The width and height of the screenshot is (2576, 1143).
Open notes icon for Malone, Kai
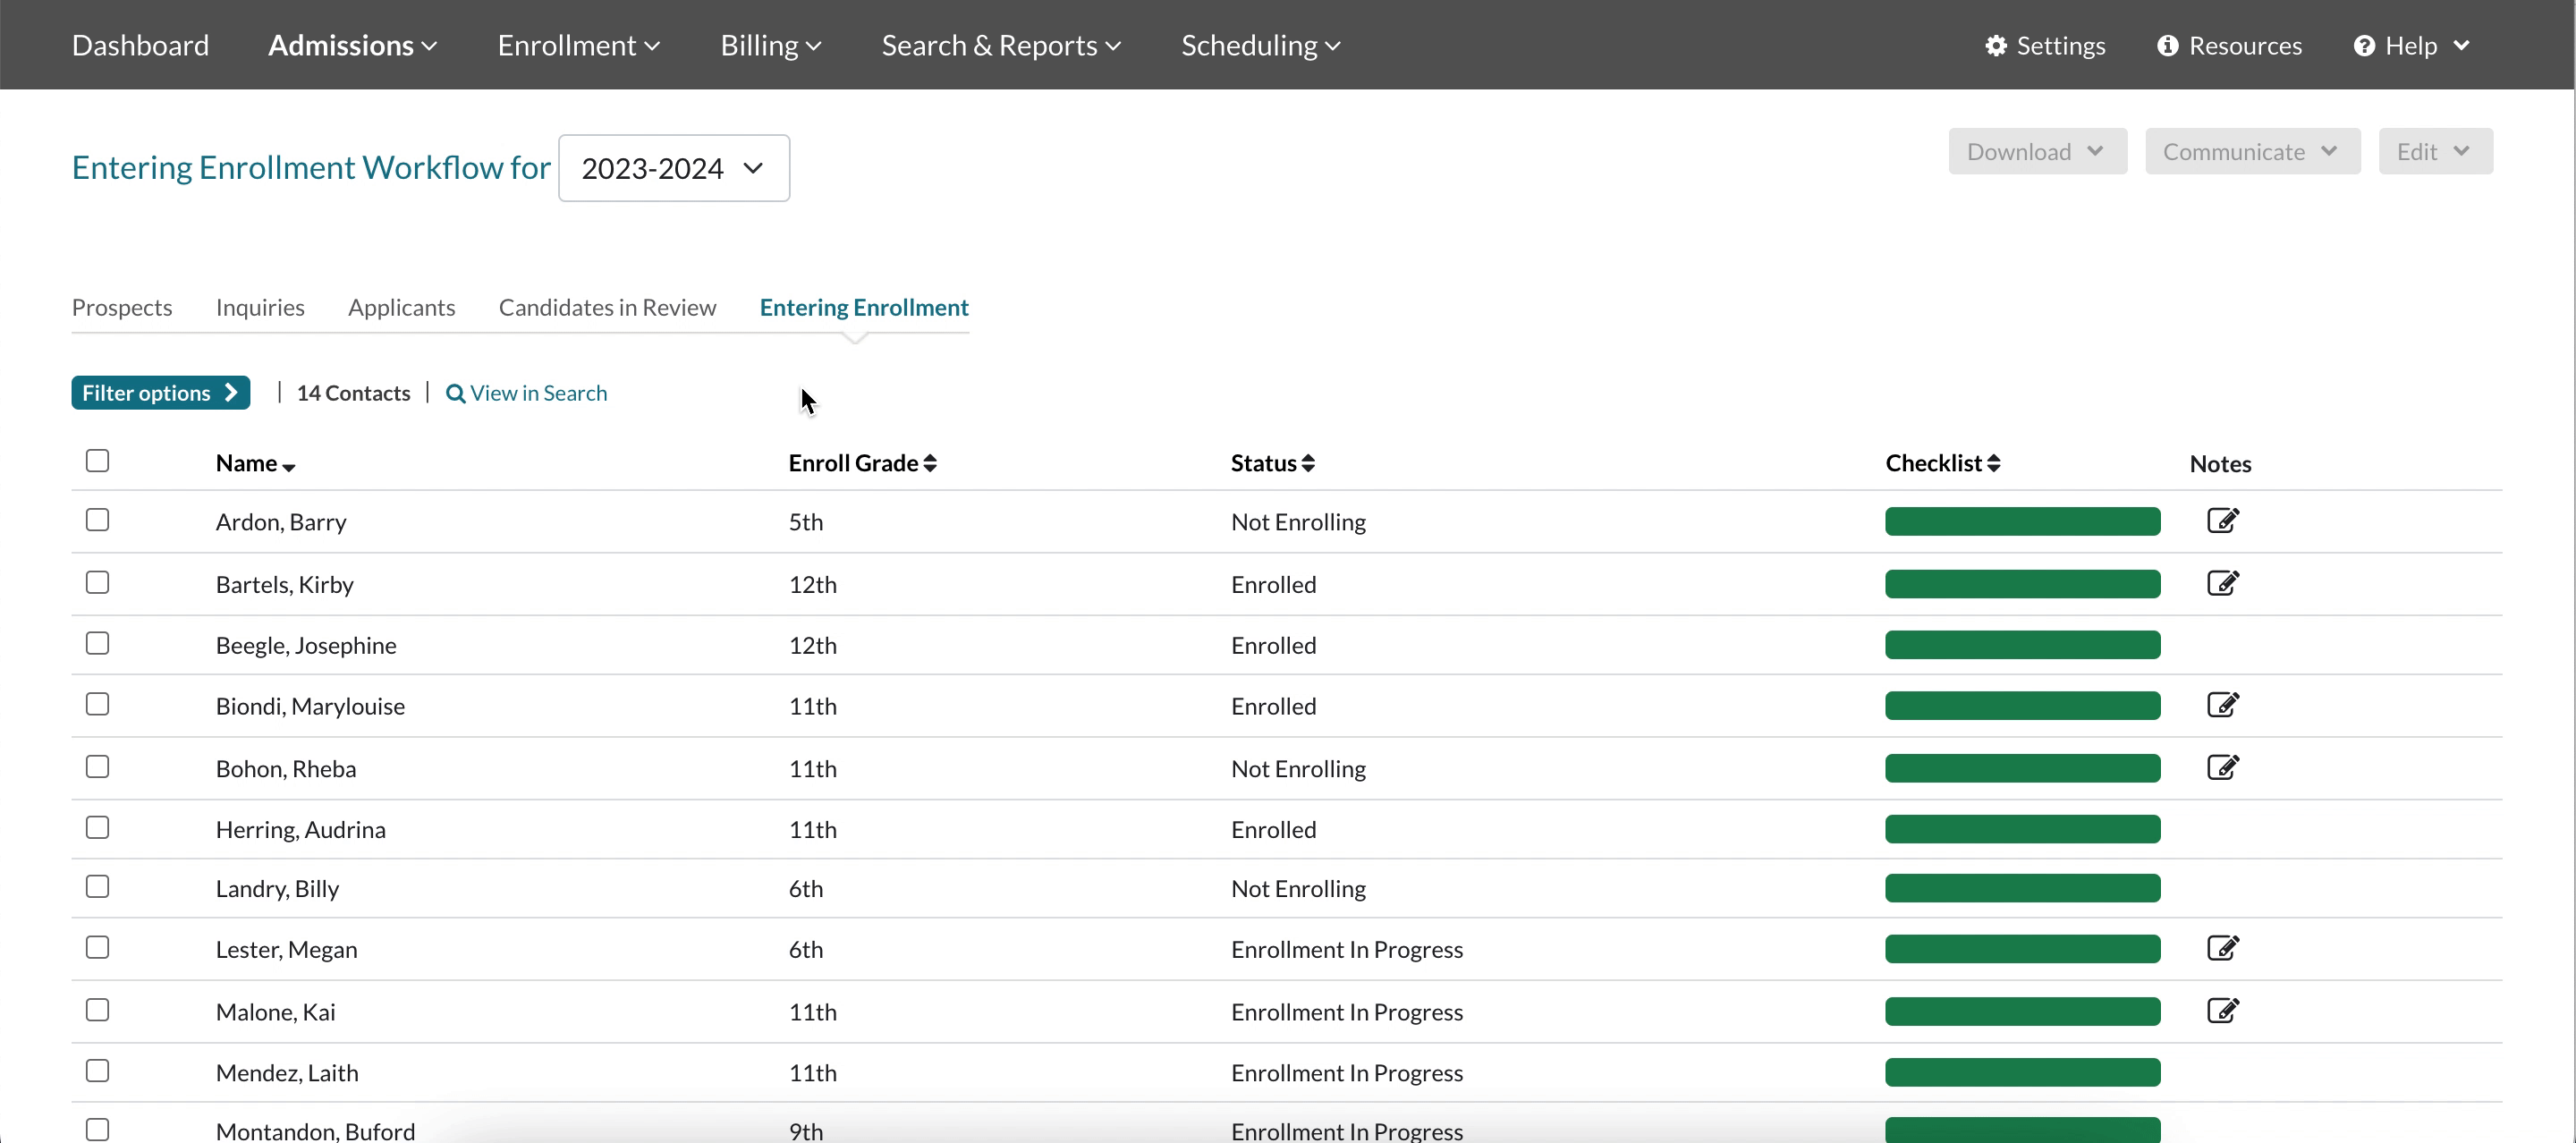[2222, 1011]
